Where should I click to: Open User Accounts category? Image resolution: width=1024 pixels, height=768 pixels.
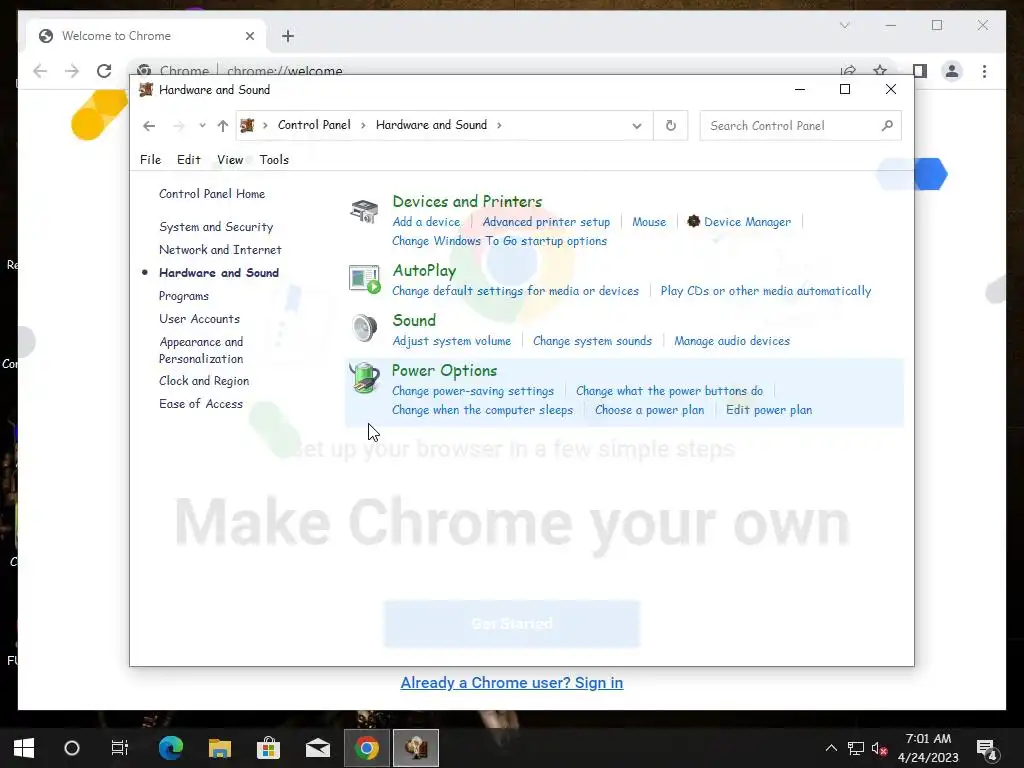pos(199,319)
